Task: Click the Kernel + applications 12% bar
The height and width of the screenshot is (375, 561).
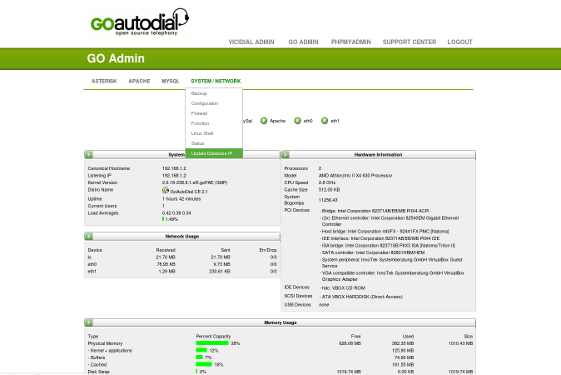Action: pyautogui.click(x=201, y=350)
